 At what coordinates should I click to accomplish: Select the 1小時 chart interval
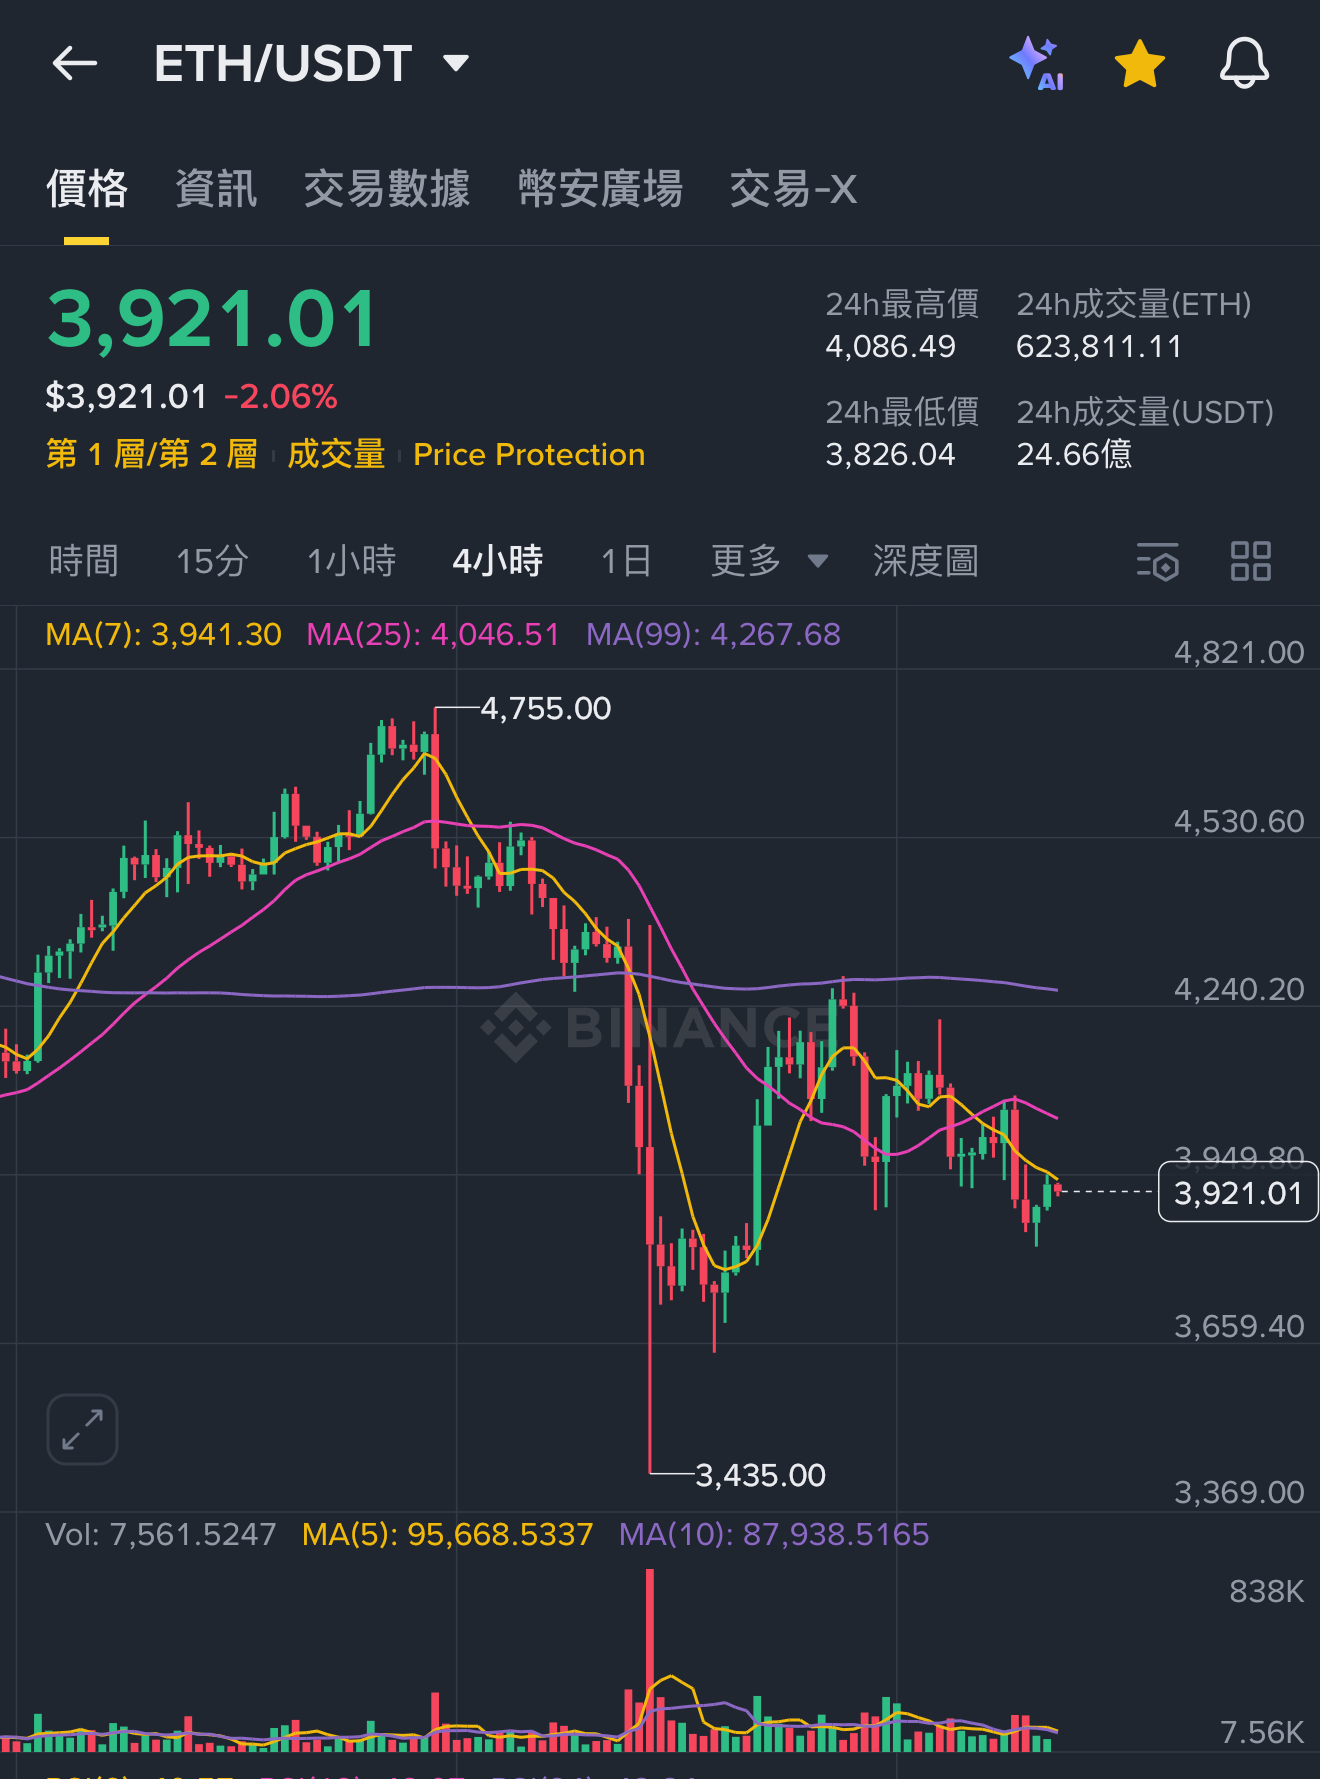pyautogui.click(x=351, y=561)
